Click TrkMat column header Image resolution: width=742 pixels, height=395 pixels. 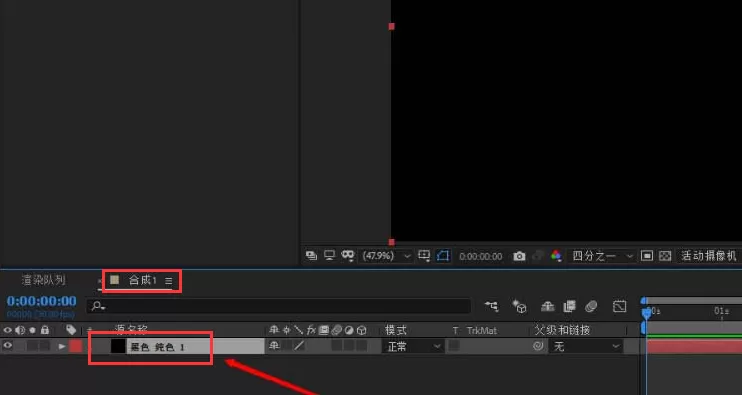pos(481,330)
